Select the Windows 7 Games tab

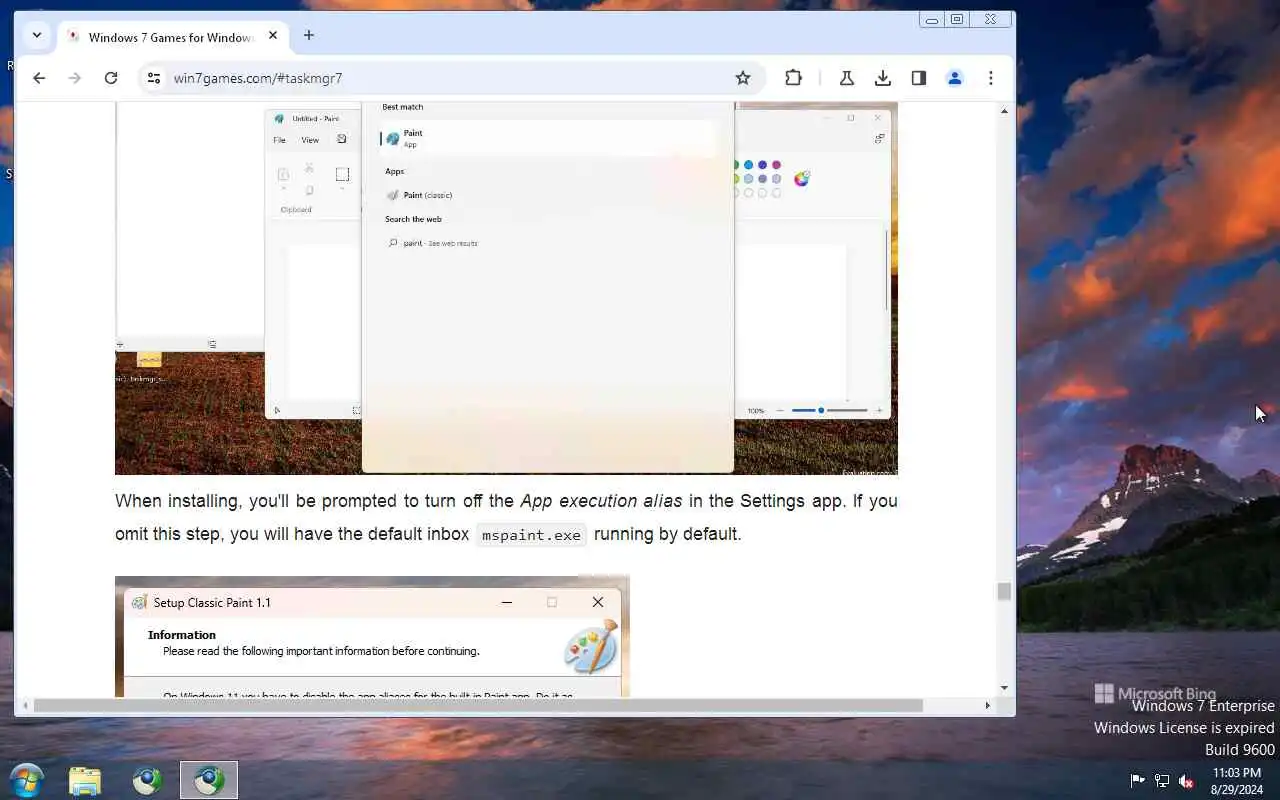click(173, 36)
